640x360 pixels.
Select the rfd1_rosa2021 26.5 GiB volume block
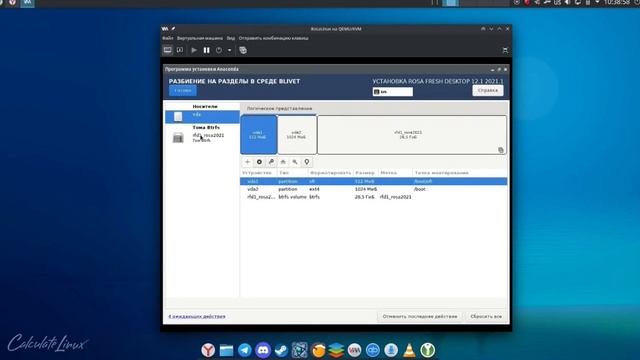[x=412, y=135]
